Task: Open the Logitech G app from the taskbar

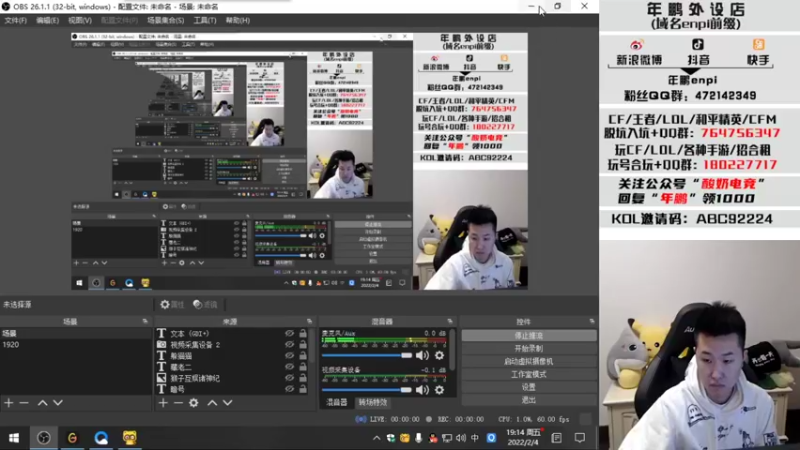Action: tap(72, 438)
